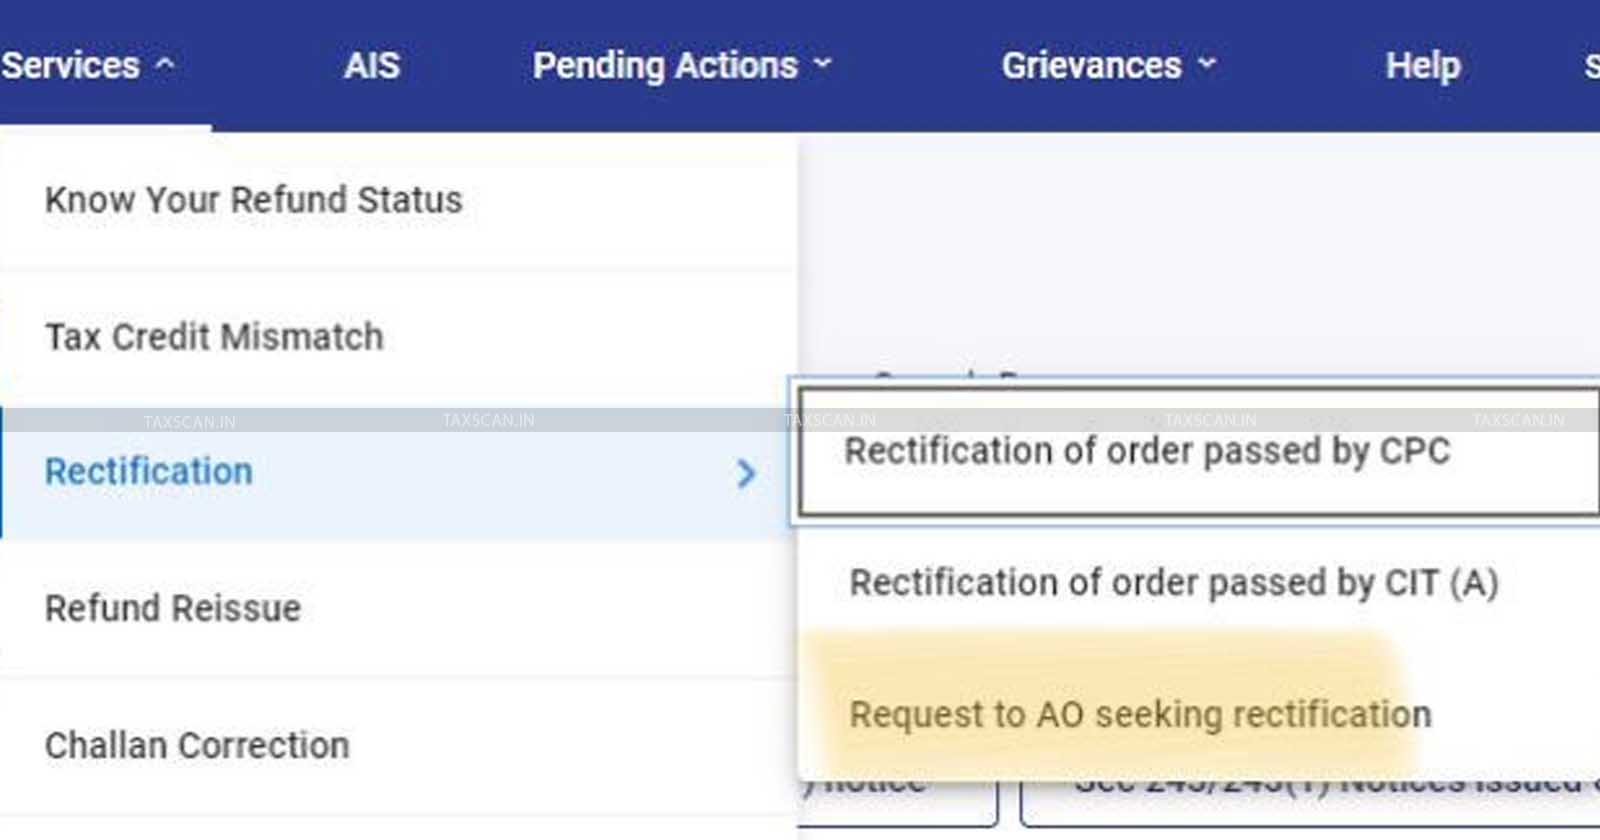Image resolution: width=1600 pixels, height=840 pixels.
Task: Open the AIS navigation item
Action: click(371, 66)
